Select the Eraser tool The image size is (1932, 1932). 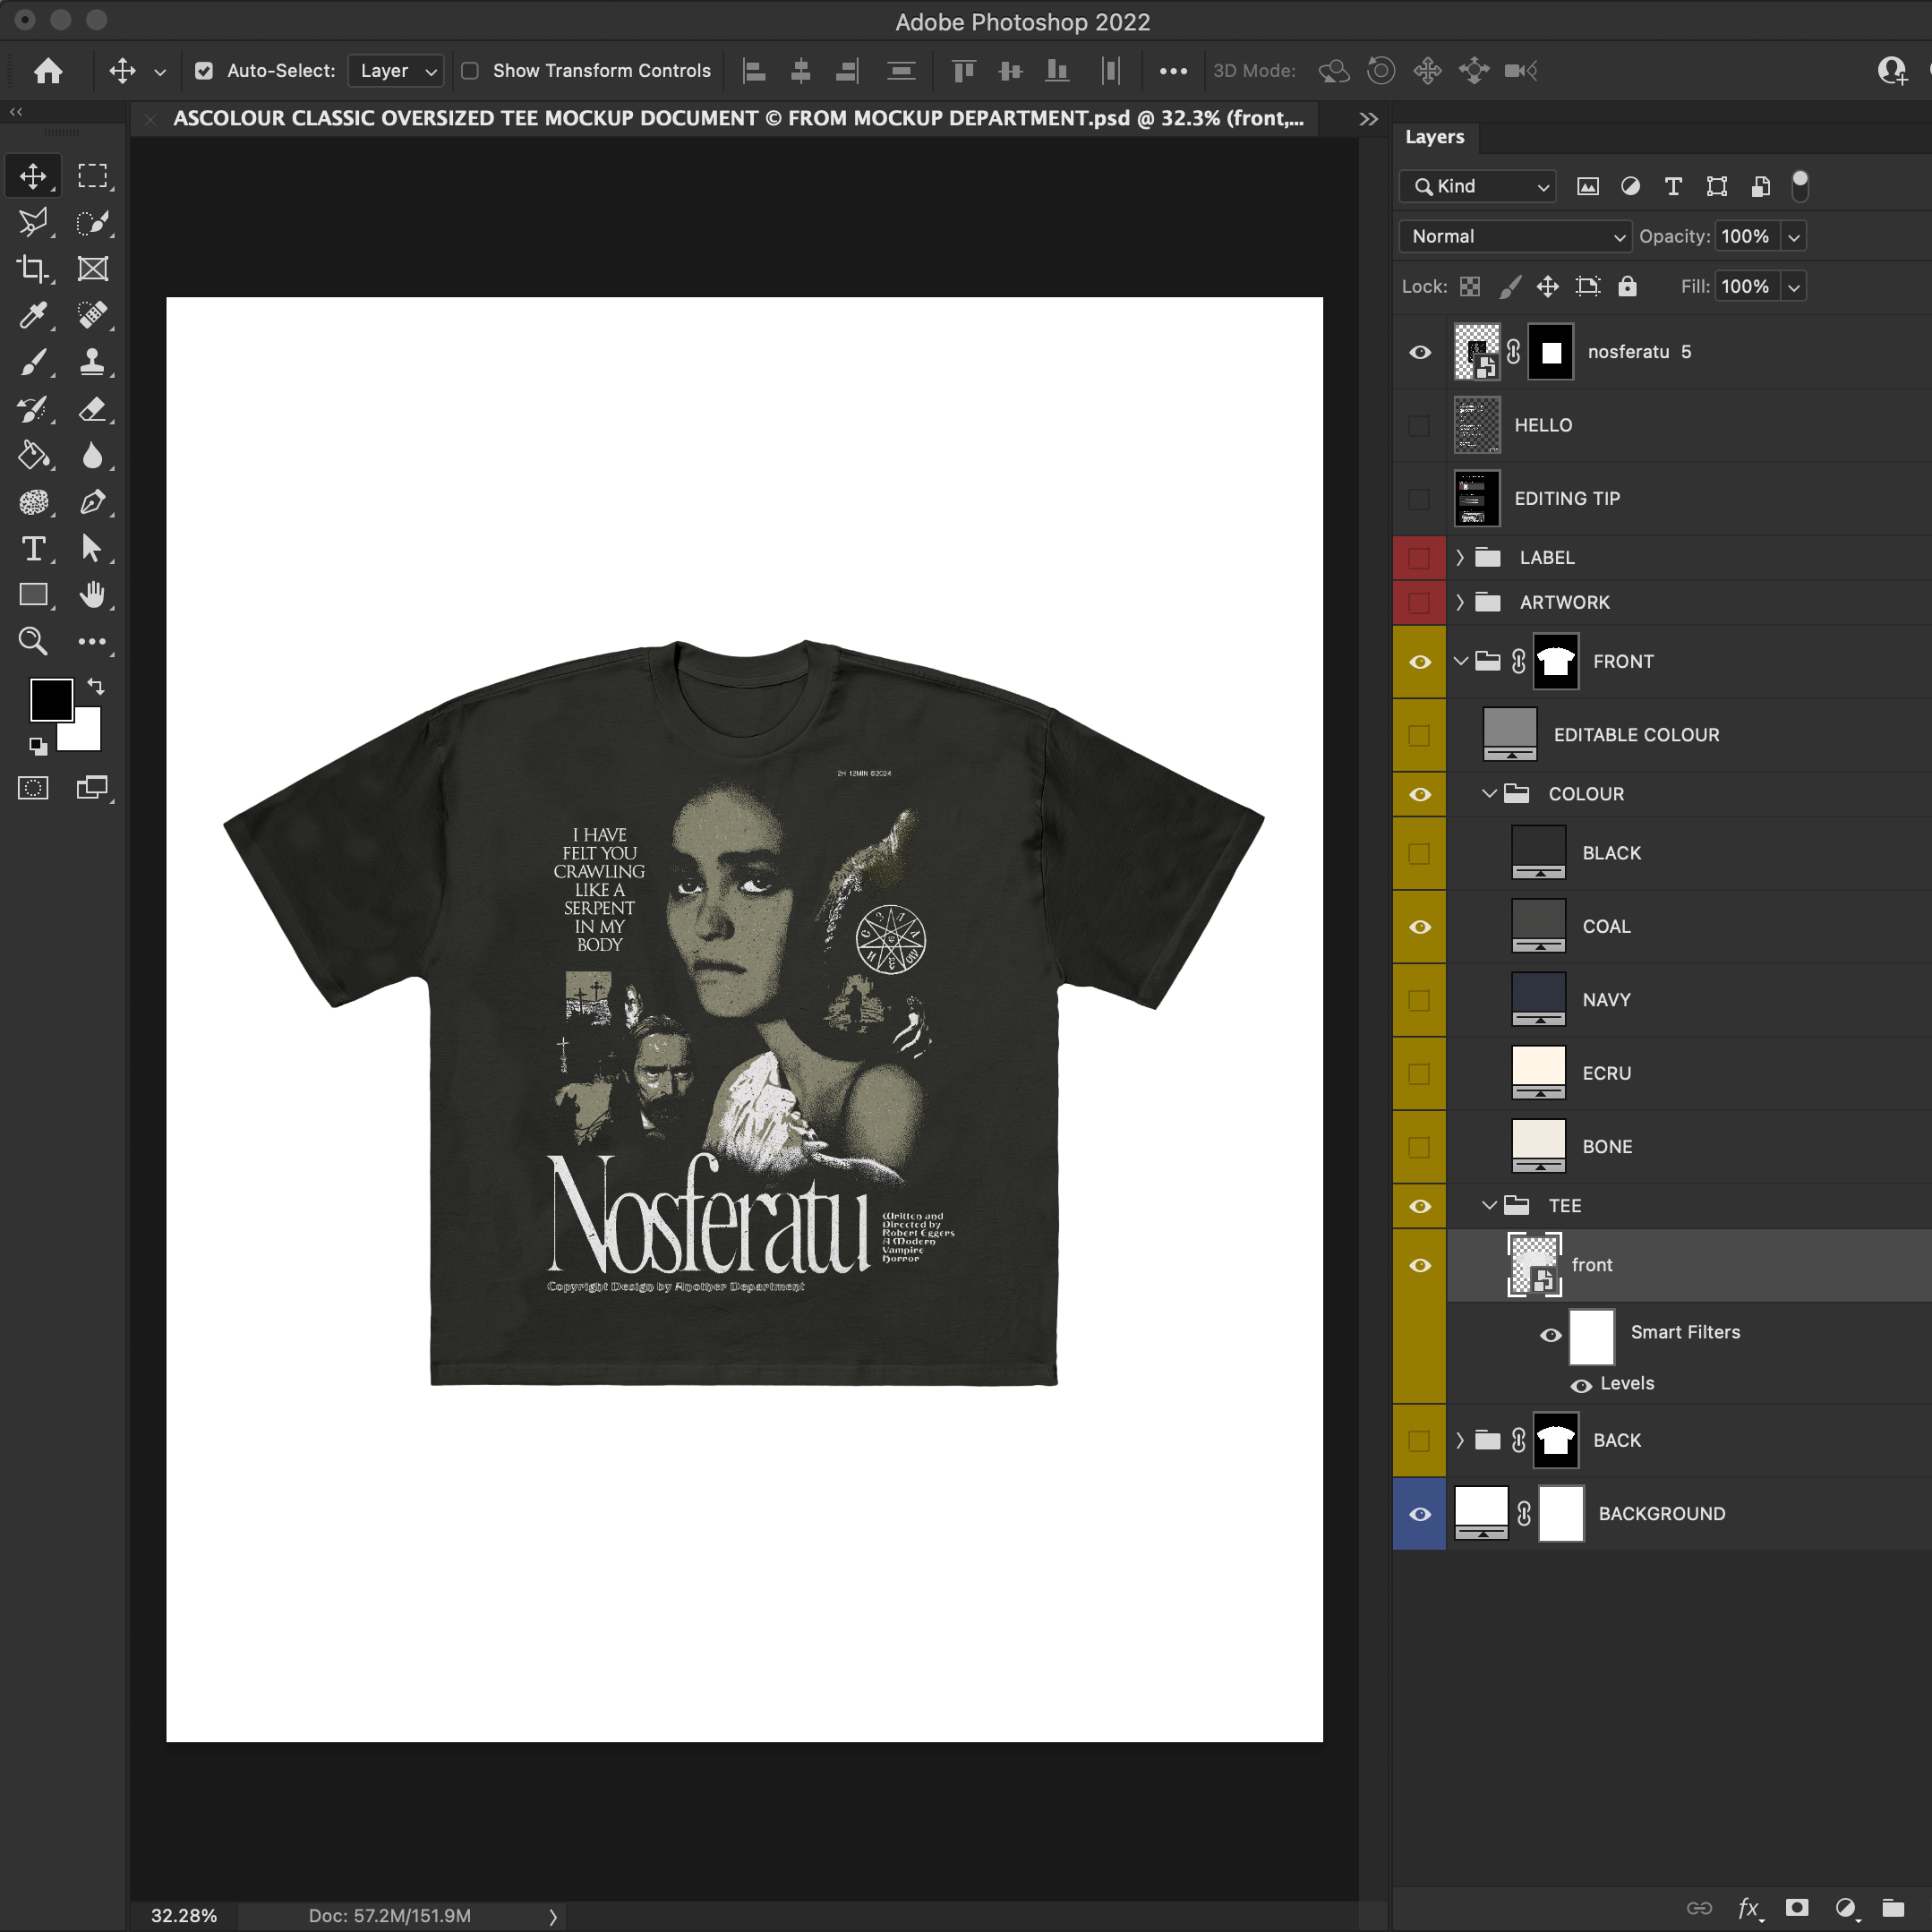(x=92, y=408)
